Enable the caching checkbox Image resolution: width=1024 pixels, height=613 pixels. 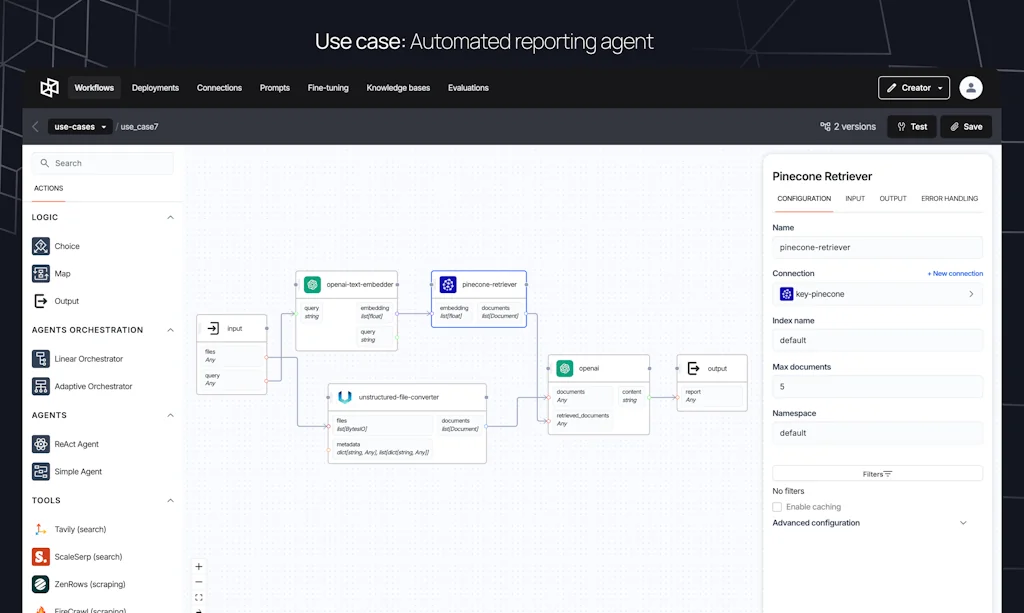pyautogui.click(x=776, y=506)
